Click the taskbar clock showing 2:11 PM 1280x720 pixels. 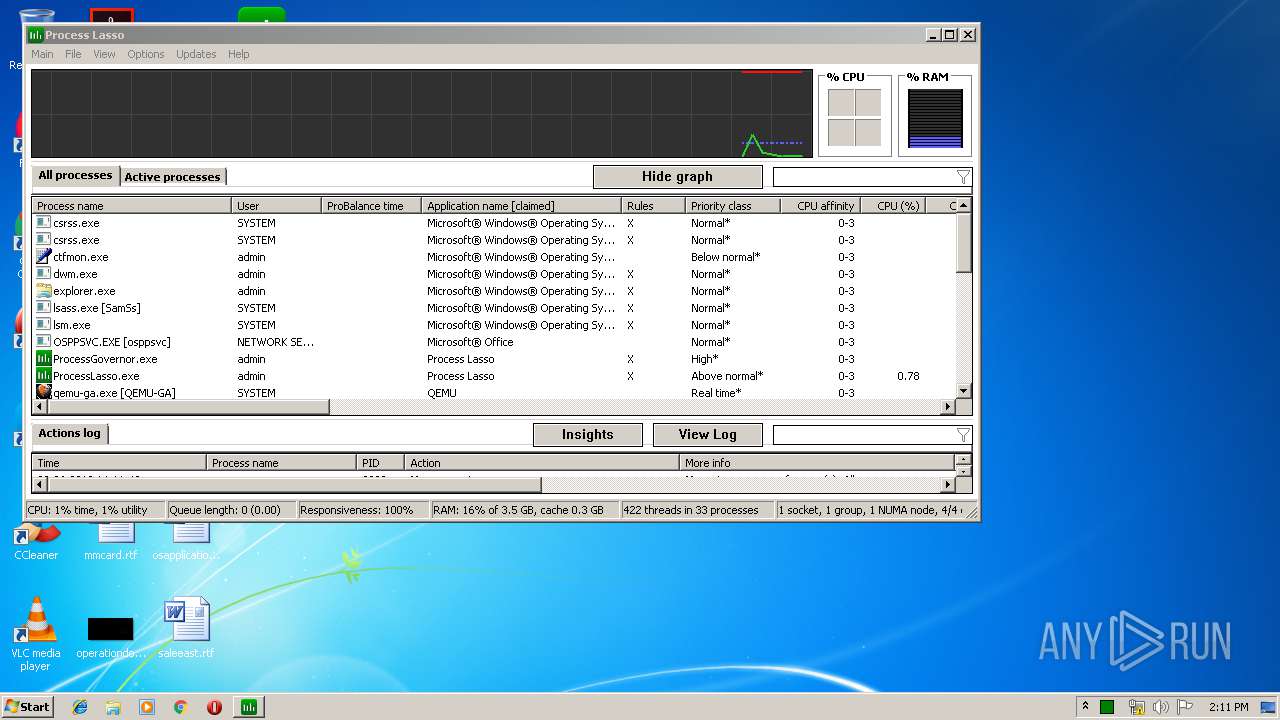[1228, 707]
